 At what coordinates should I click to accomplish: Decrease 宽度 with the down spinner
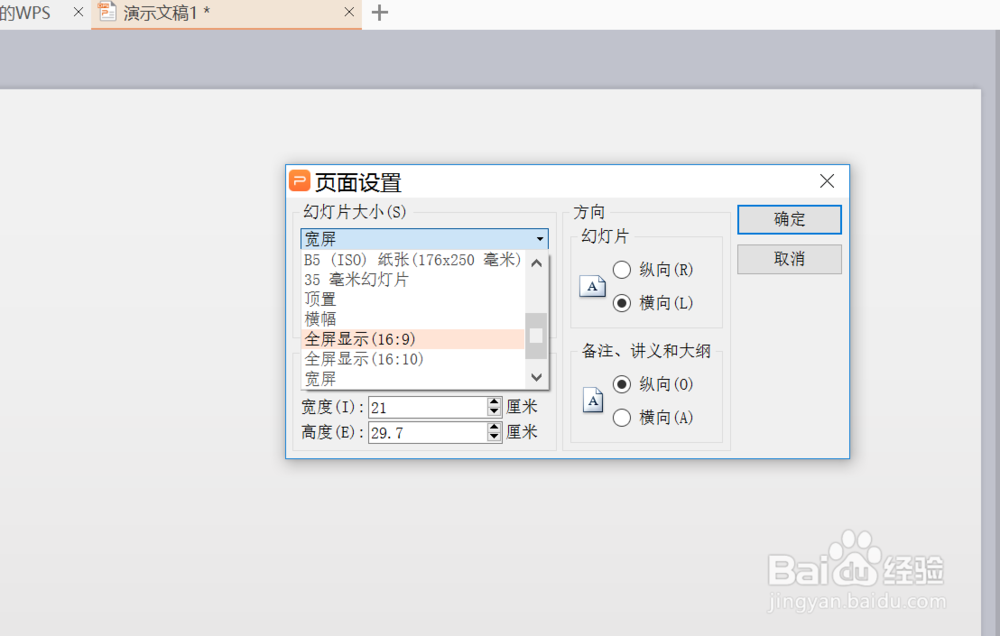coord(494,412)
